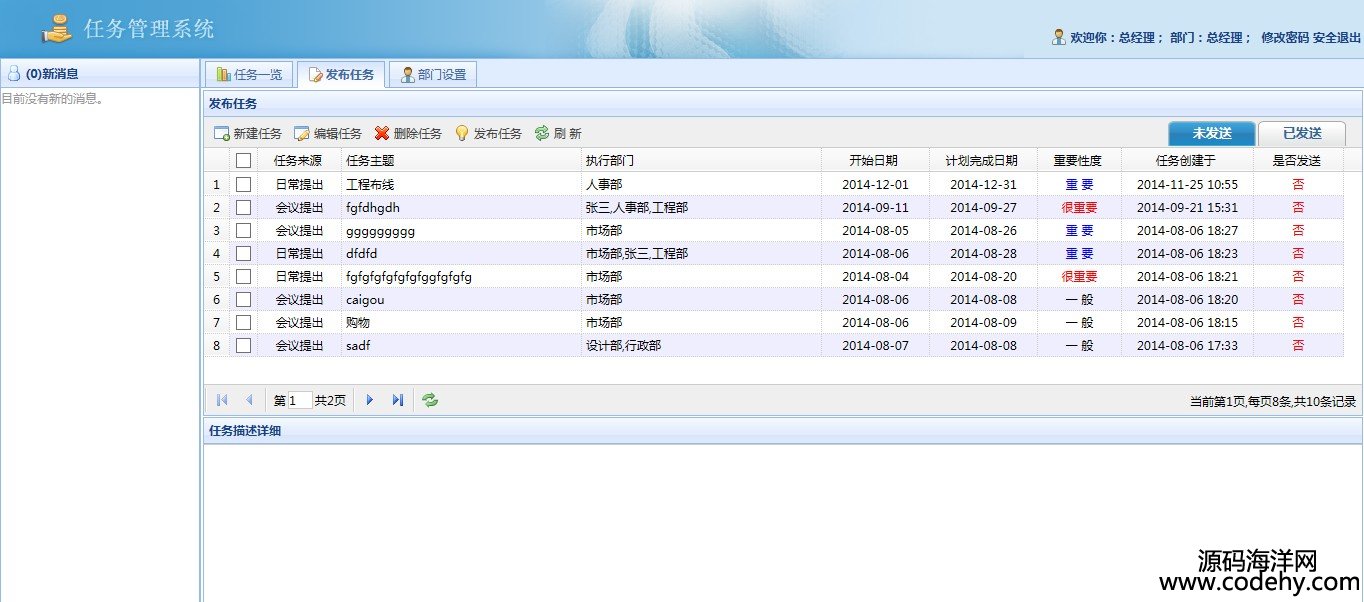Click the 新建任务 (new task) icon

tap(222, 134)
